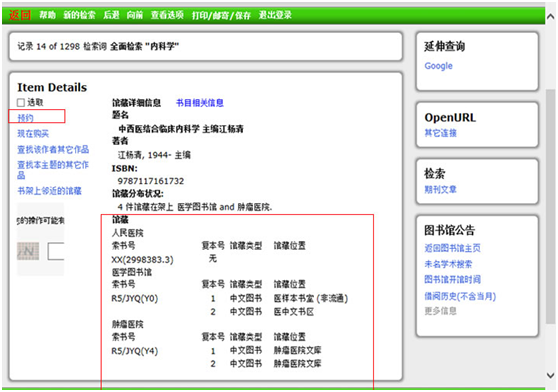Click 其它连接 under OpenURL
This screenshot has height=392, width=558.
coord(440,133)
